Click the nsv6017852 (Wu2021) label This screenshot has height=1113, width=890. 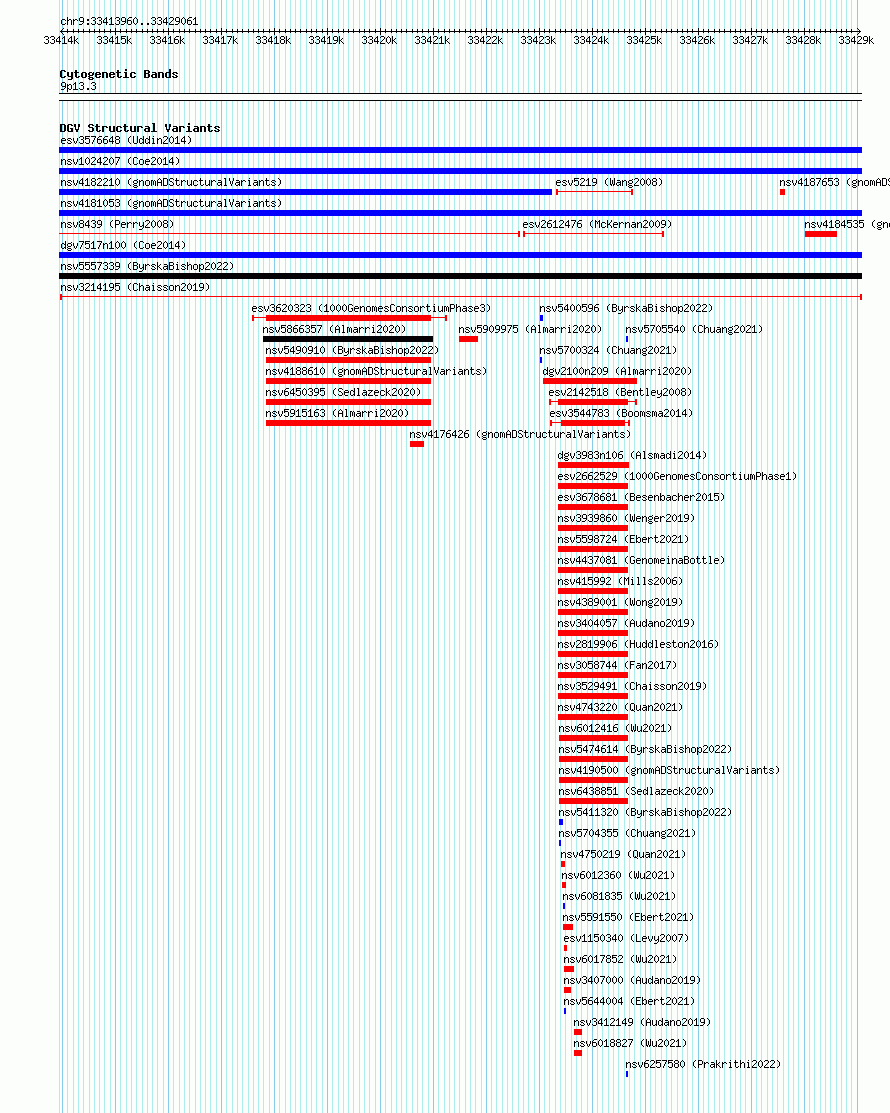620,960
